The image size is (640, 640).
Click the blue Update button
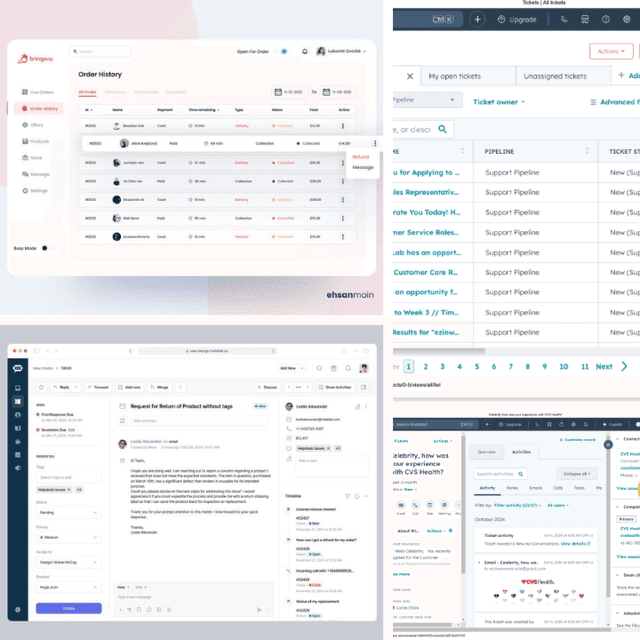(x=69, y=607)
